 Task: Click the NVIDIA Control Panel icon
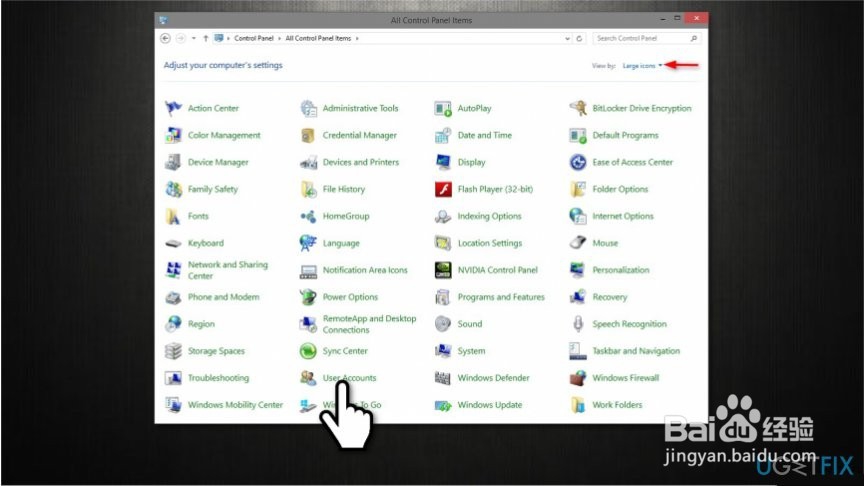pos(443,270)
